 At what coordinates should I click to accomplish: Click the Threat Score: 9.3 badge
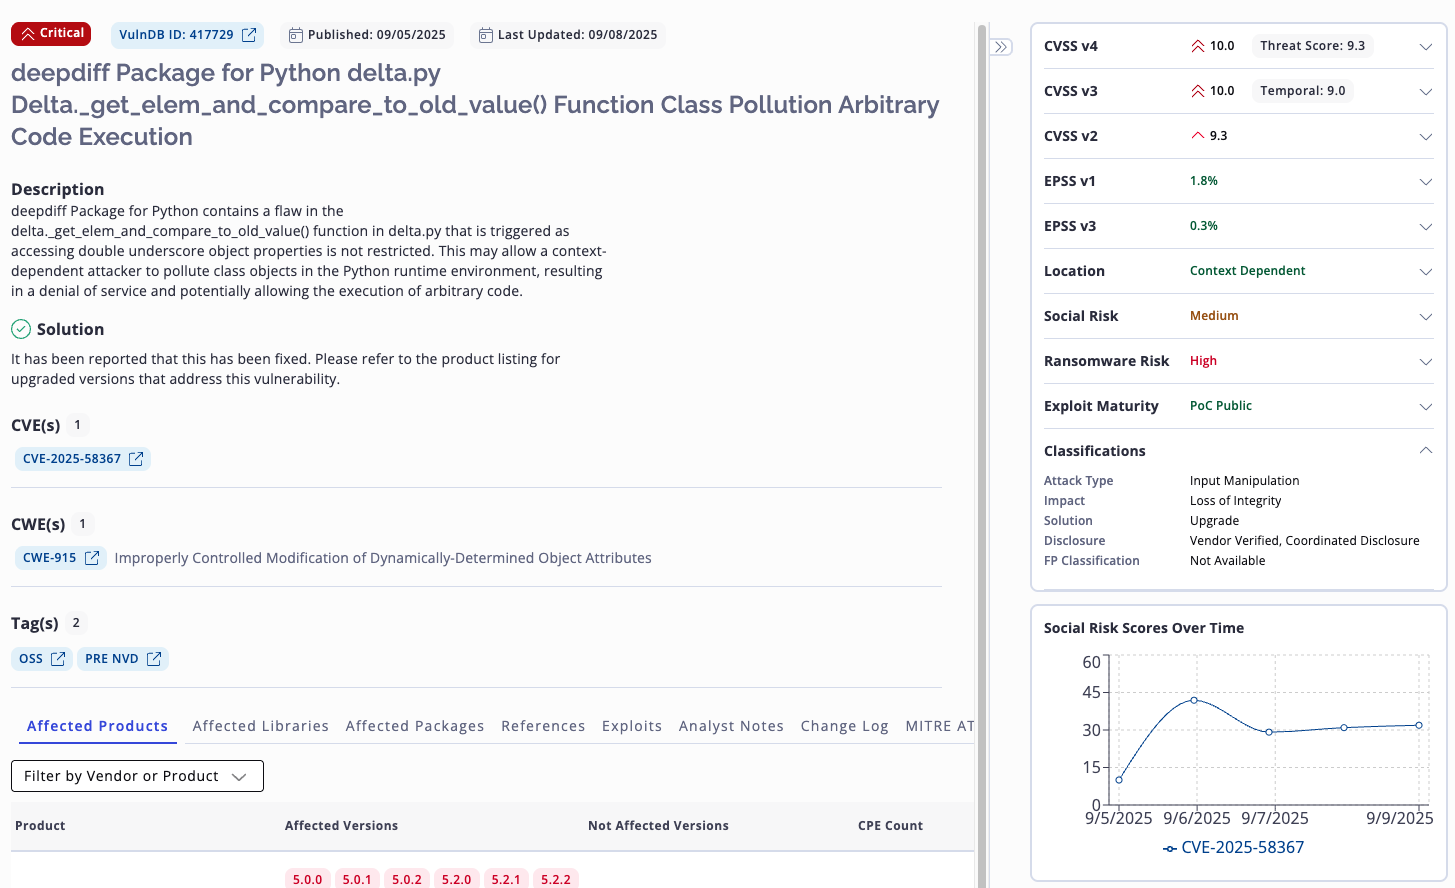pos(1313,46)
